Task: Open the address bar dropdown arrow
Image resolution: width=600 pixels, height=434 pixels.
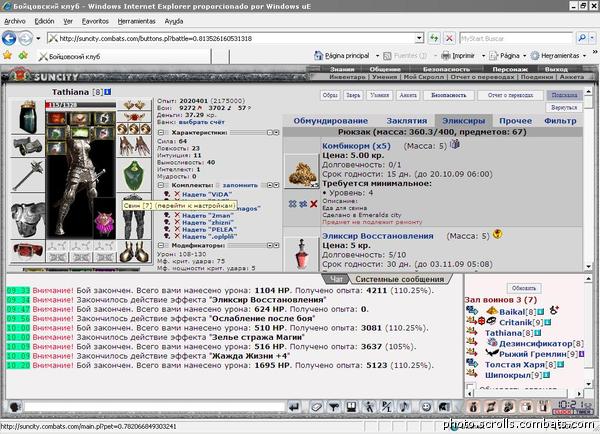Action: (419, 38)
